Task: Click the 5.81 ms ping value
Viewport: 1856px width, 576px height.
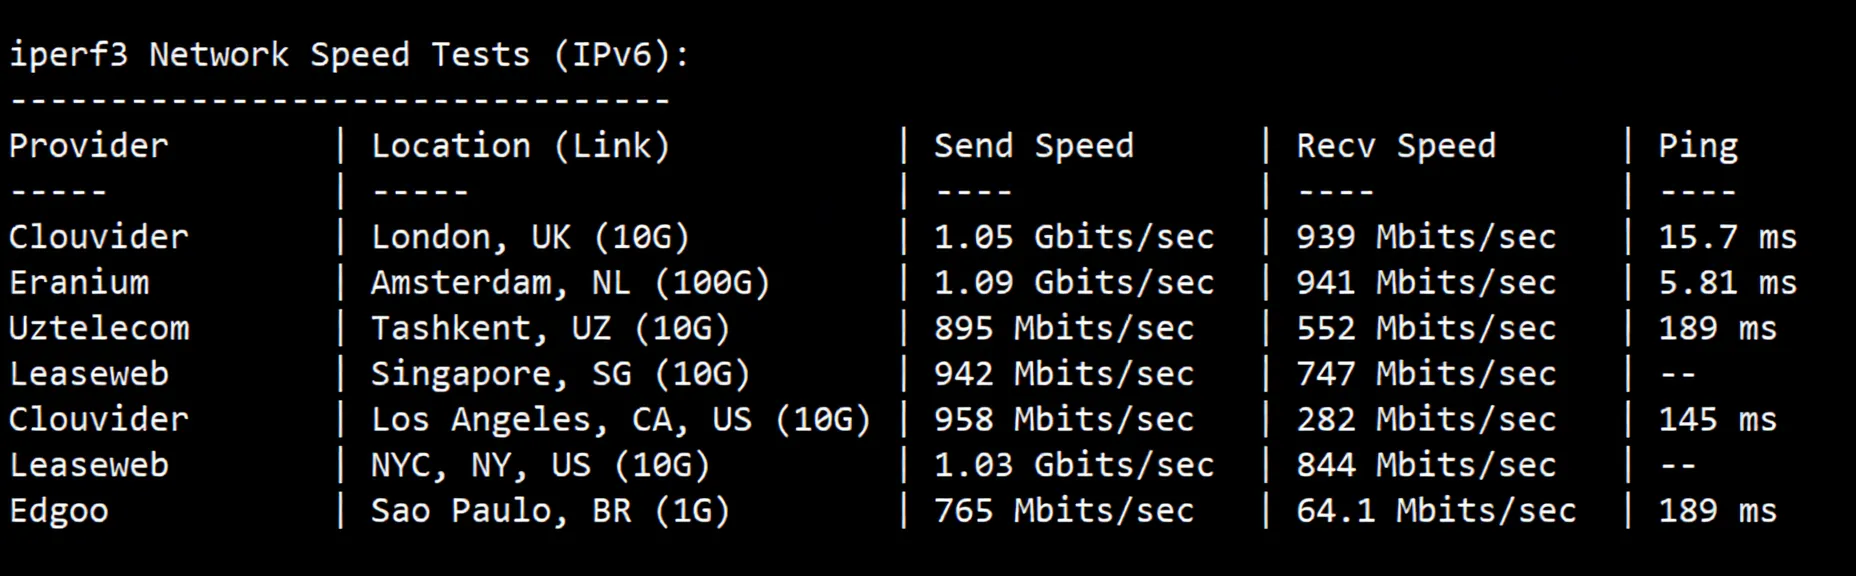Action: tap(1728, 283)
